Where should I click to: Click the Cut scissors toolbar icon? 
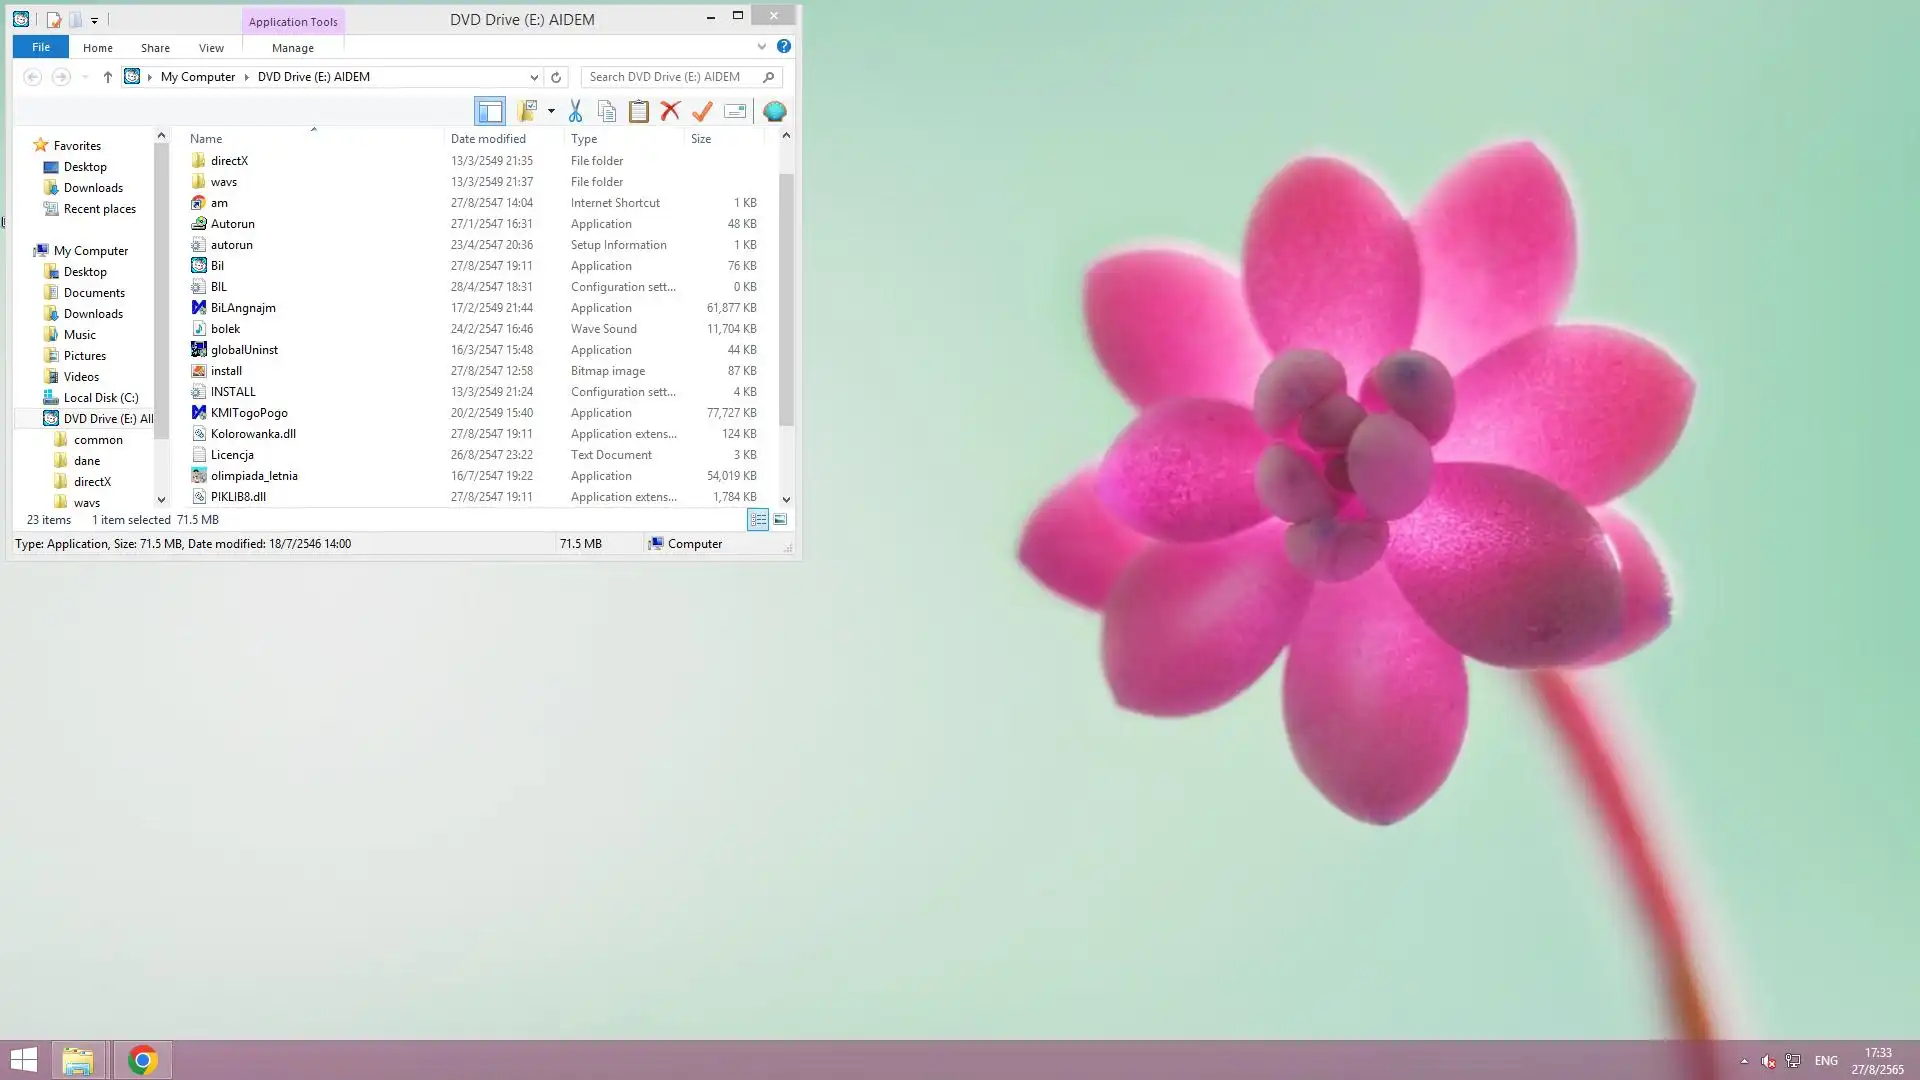(575, 111)
